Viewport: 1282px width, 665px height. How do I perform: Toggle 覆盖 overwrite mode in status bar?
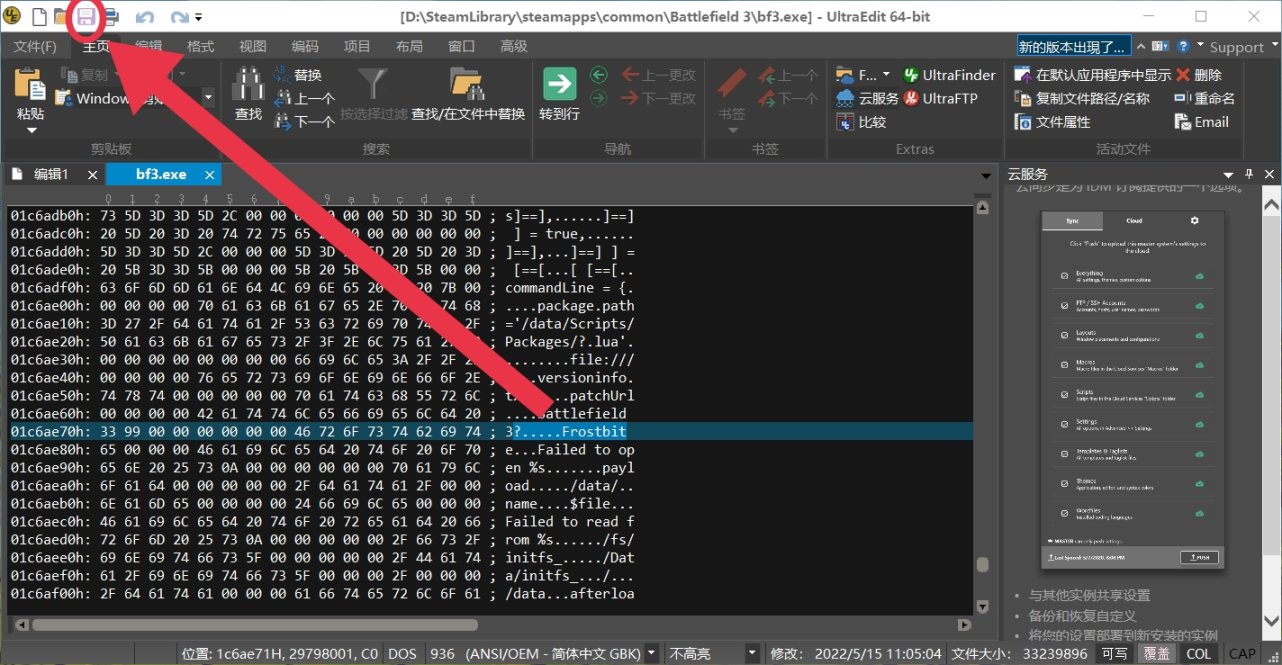pyautogui.click(x=1156, y=653)
